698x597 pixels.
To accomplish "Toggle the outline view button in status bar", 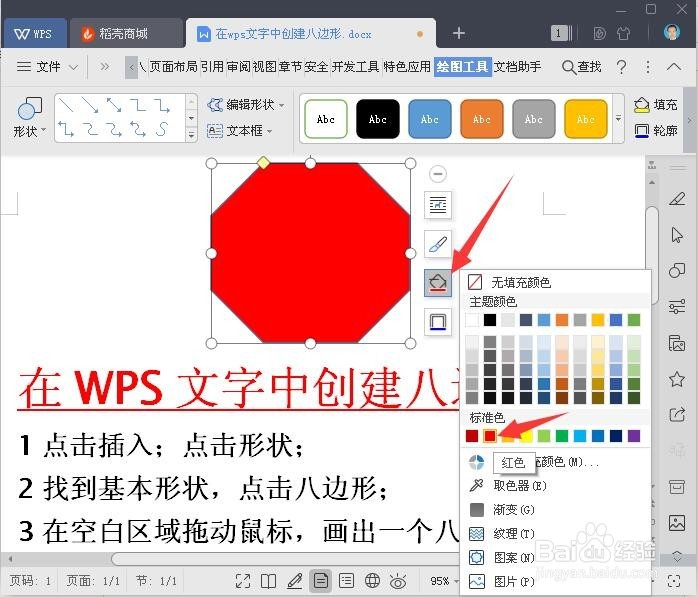I will [x=346, y=581].
